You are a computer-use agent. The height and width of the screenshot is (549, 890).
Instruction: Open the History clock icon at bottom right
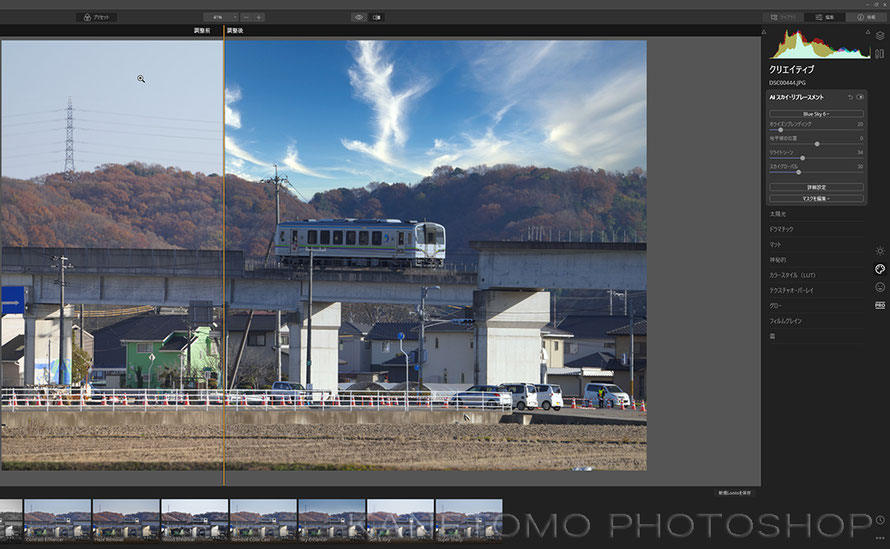click(x=880, y=520)
